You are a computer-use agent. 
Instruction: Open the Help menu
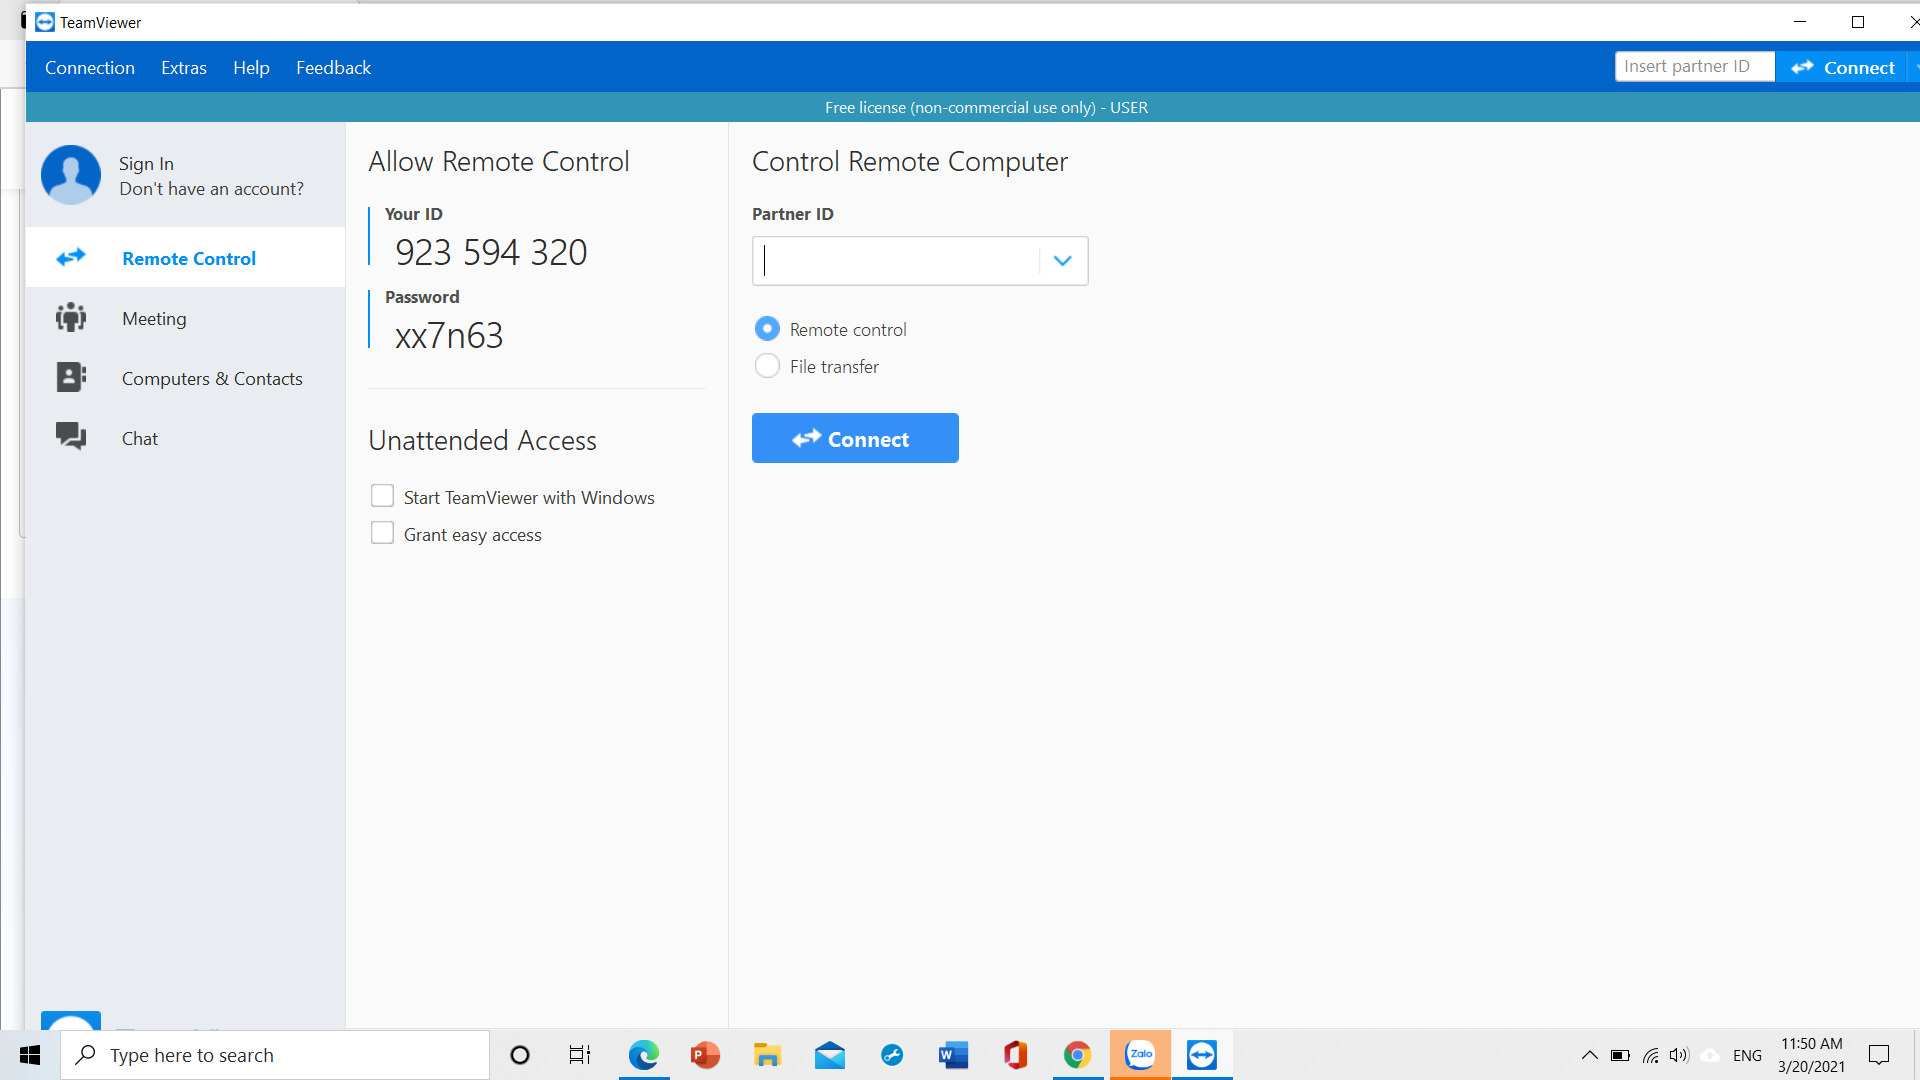click(x=251, y=67)
